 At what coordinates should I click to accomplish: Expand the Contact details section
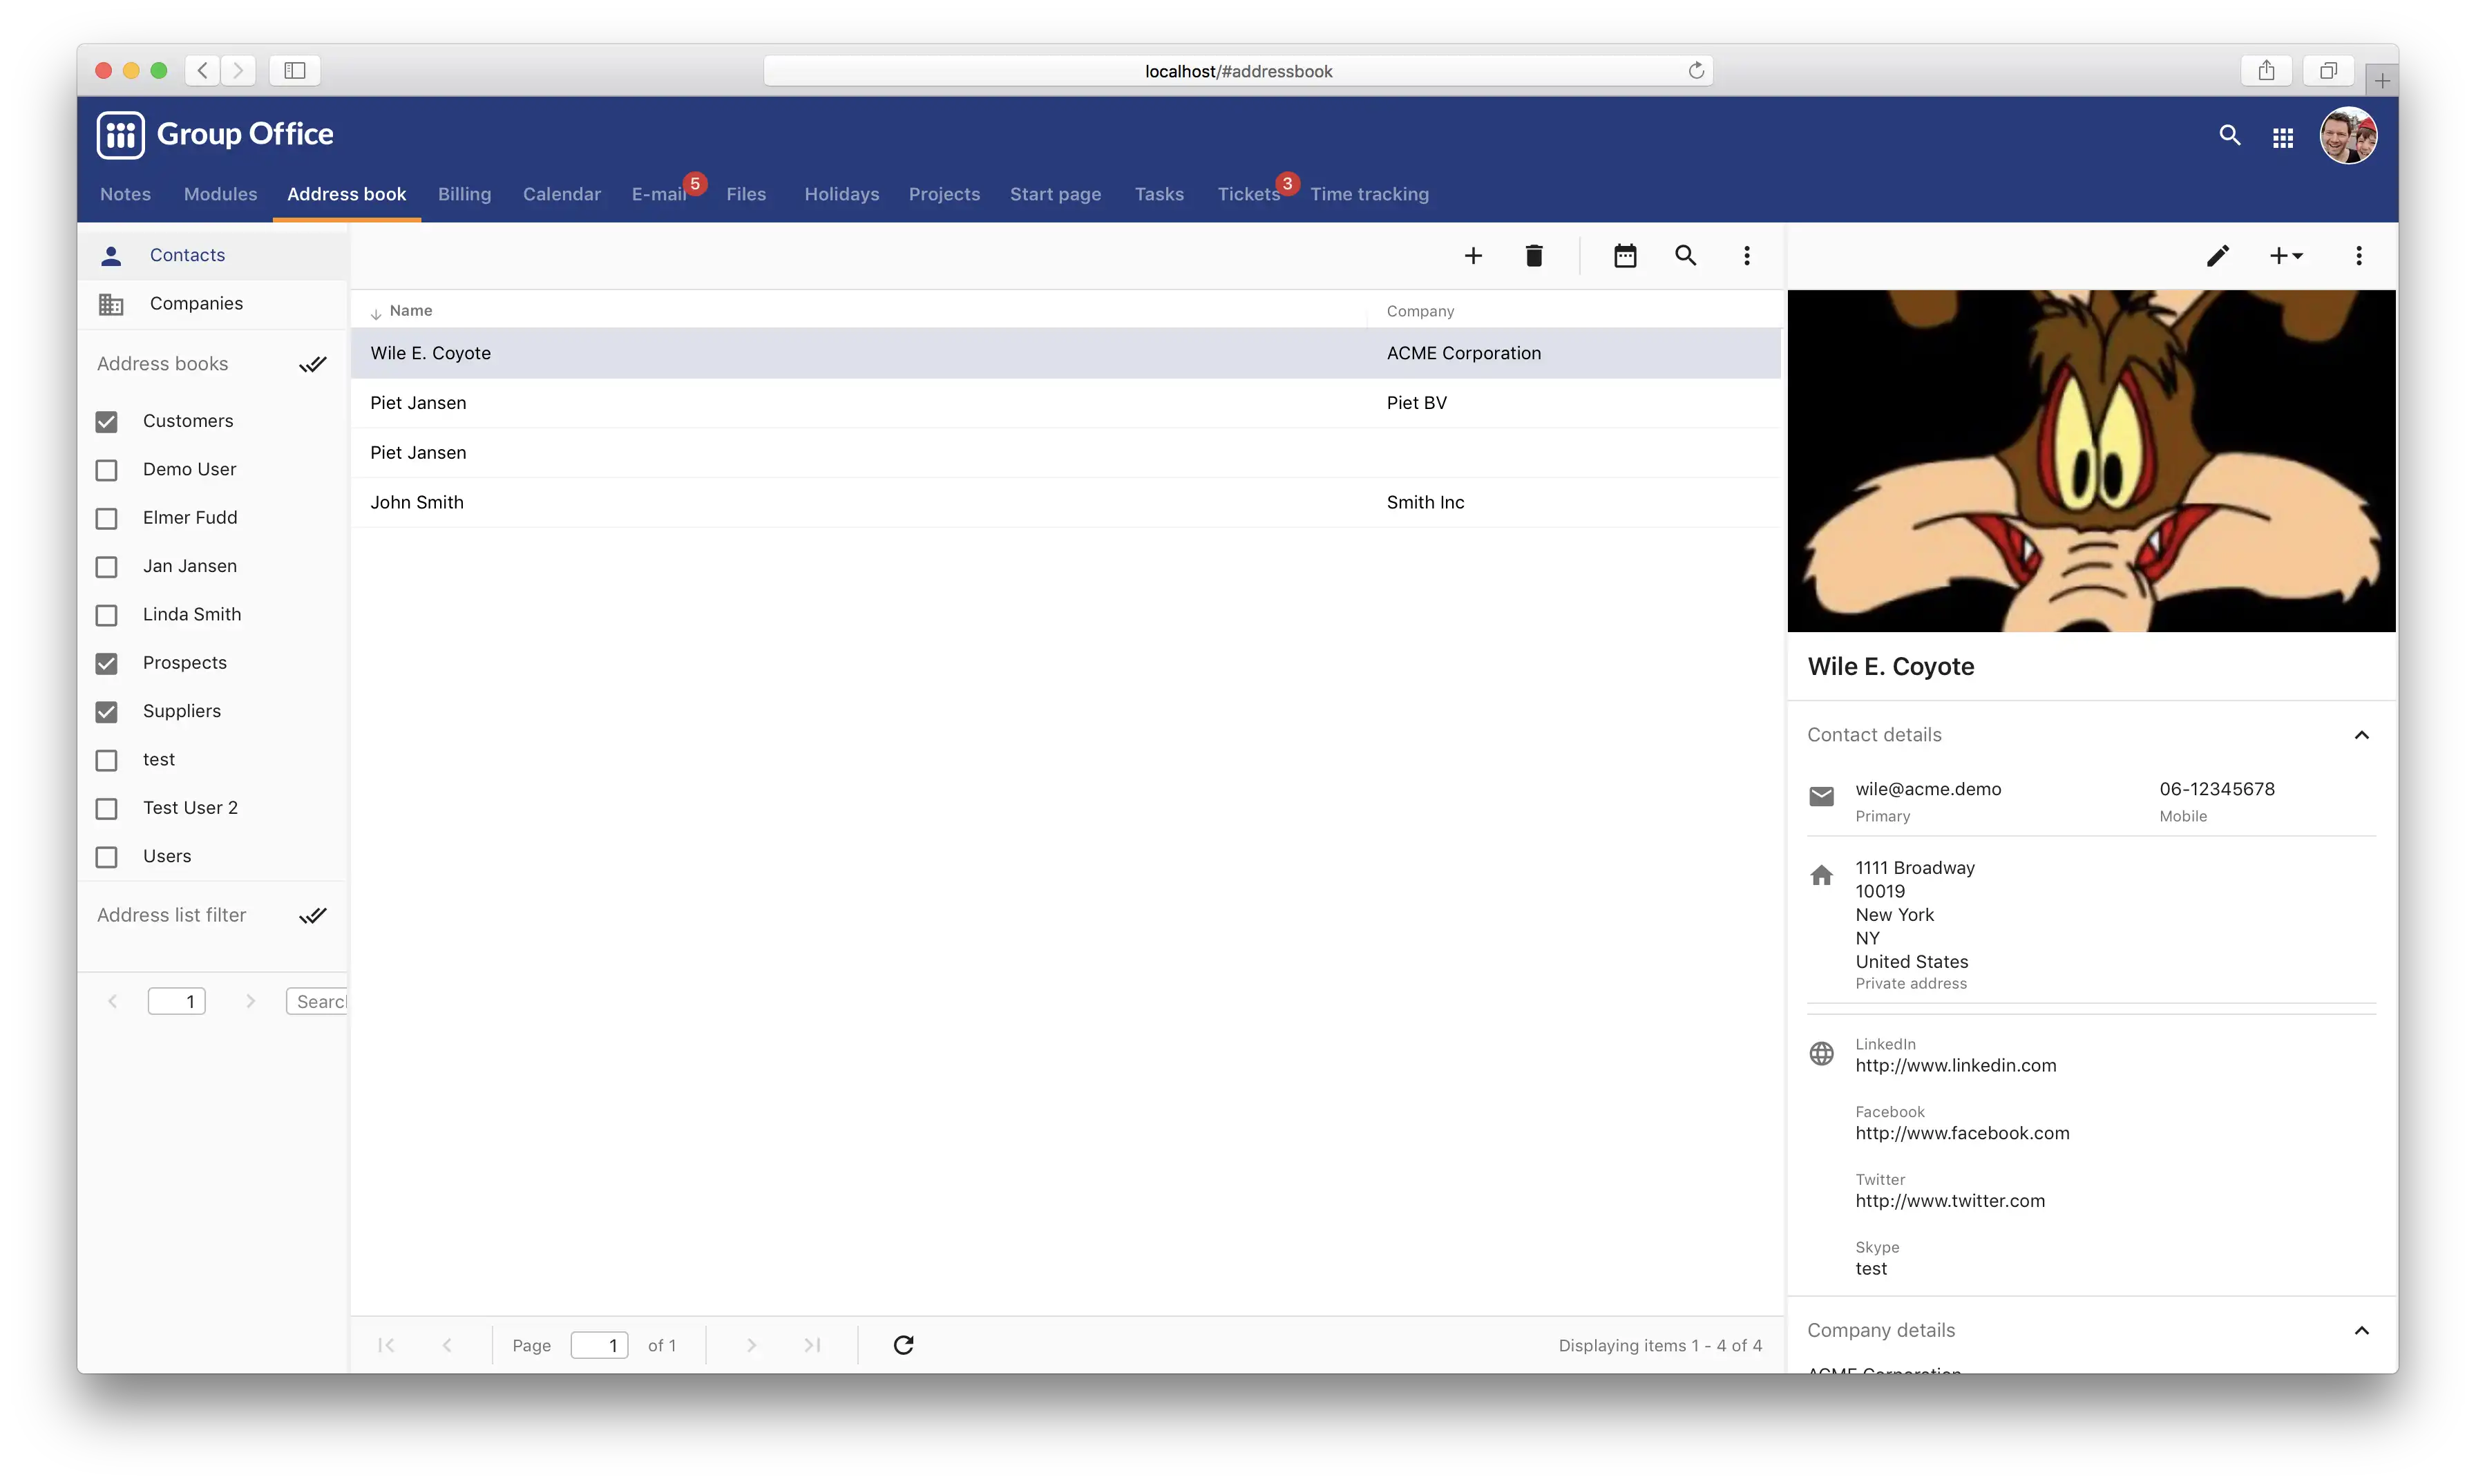2363,733
